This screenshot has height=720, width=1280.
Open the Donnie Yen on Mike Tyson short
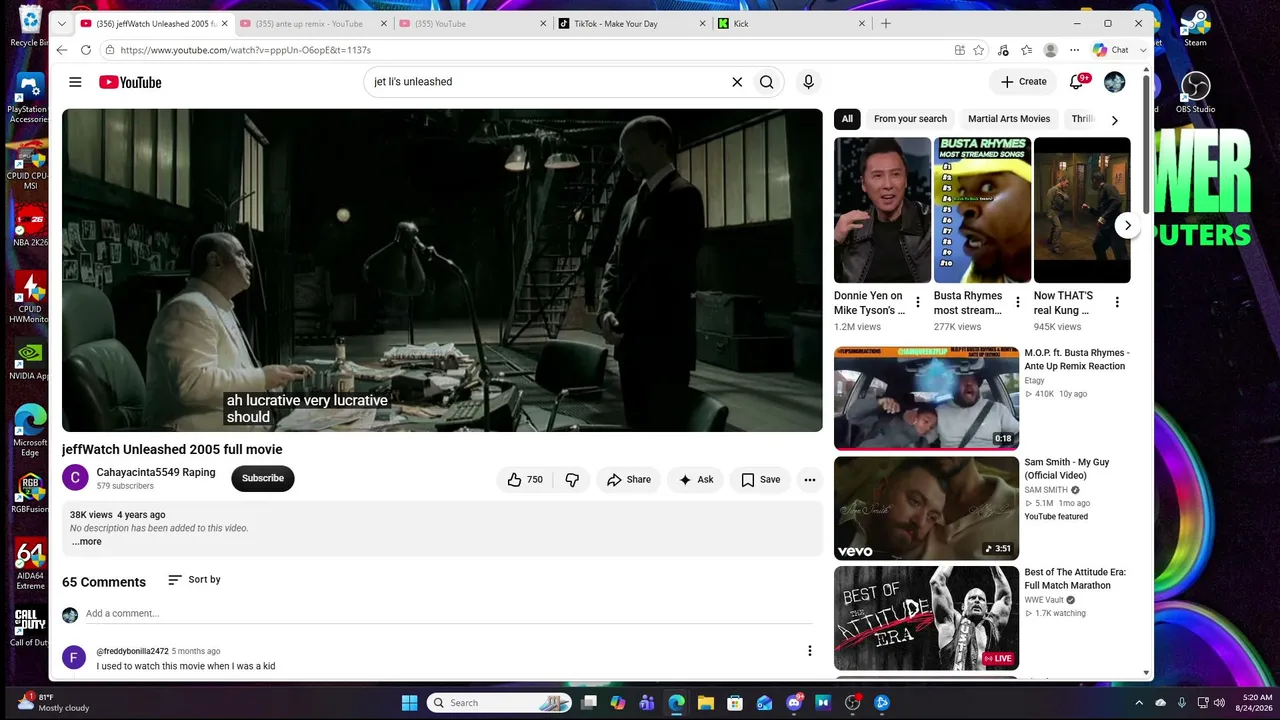tap(882, 210)
